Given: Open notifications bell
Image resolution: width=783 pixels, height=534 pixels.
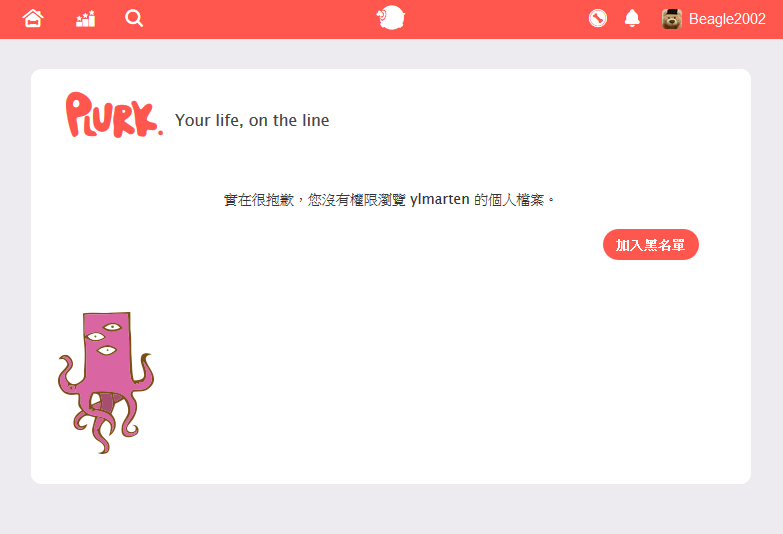Looking at the screenshot, I should click(632, 18).
